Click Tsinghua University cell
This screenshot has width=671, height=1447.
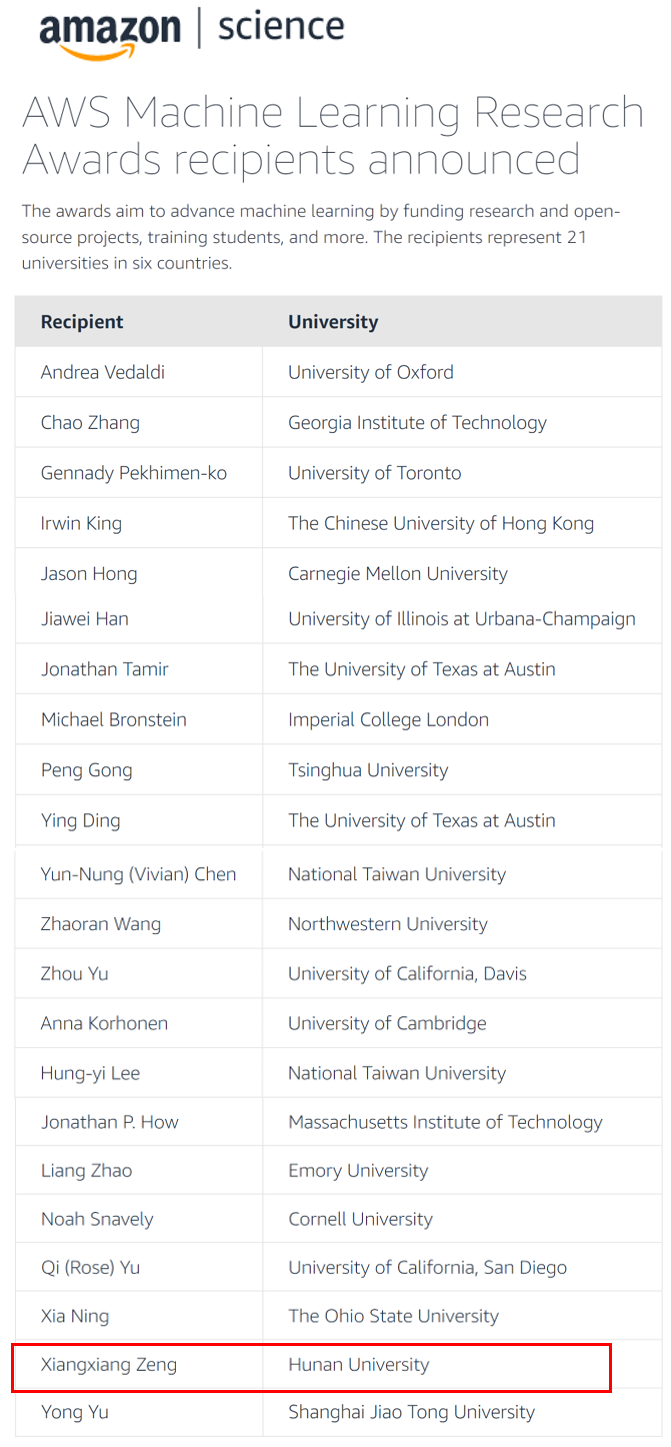[368, 770]
